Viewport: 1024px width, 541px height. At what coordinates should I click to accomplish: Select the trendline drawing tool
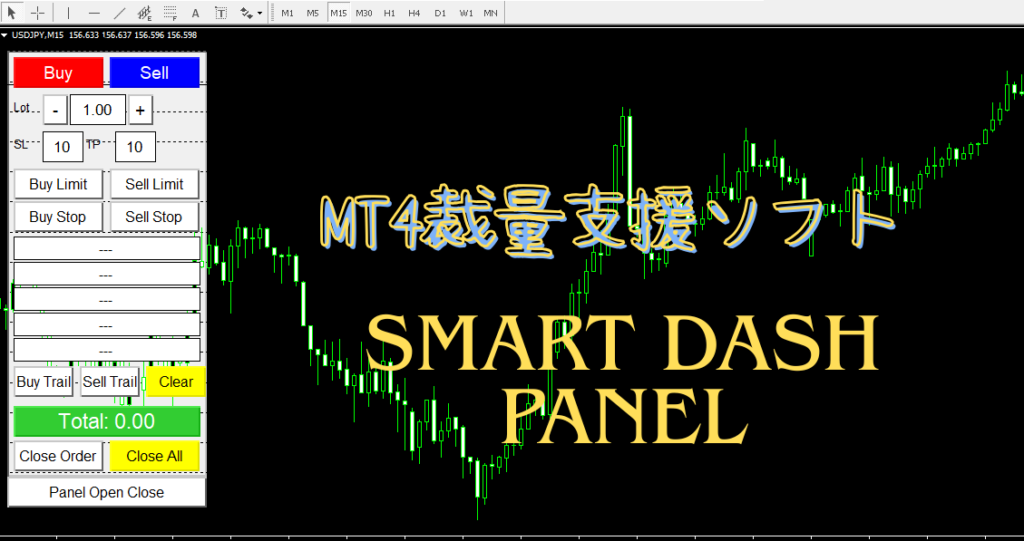click(x=120, y=13)
